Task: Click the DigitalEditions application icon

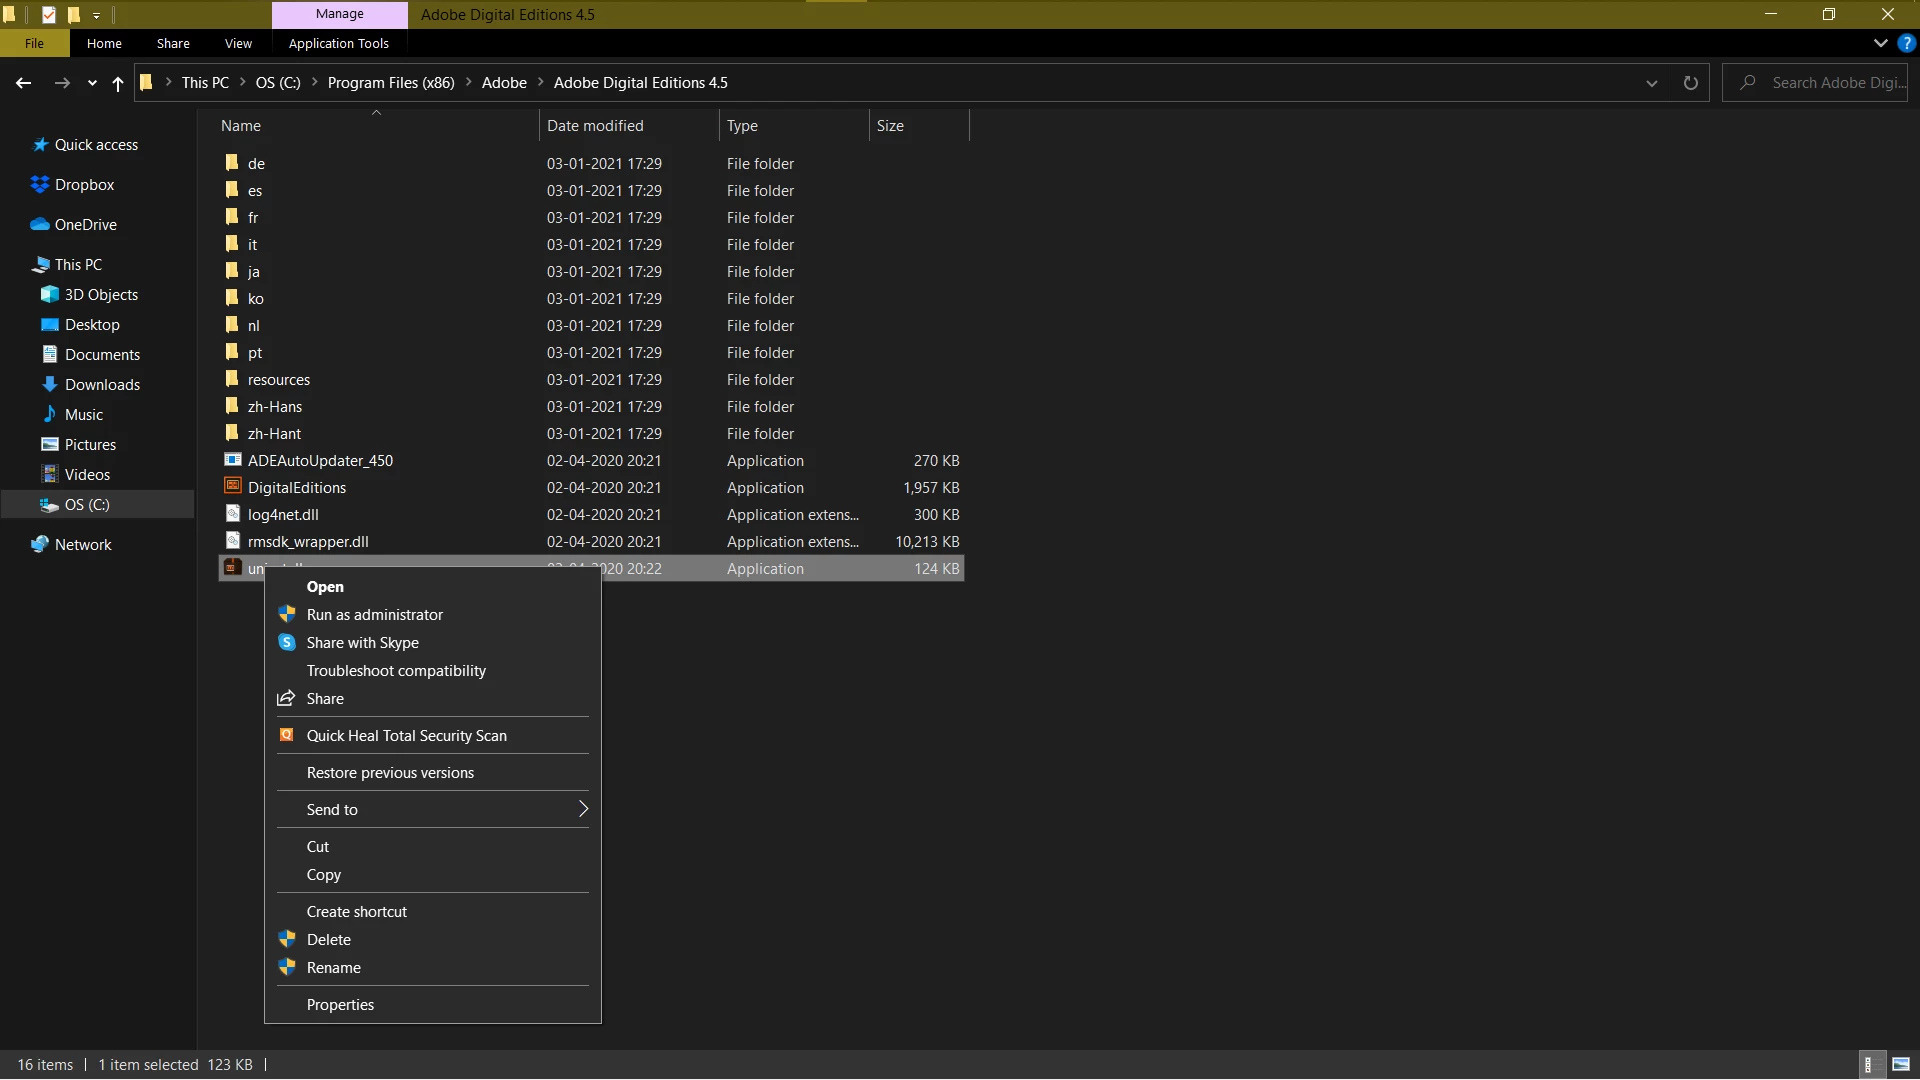Action: (232, 487)
